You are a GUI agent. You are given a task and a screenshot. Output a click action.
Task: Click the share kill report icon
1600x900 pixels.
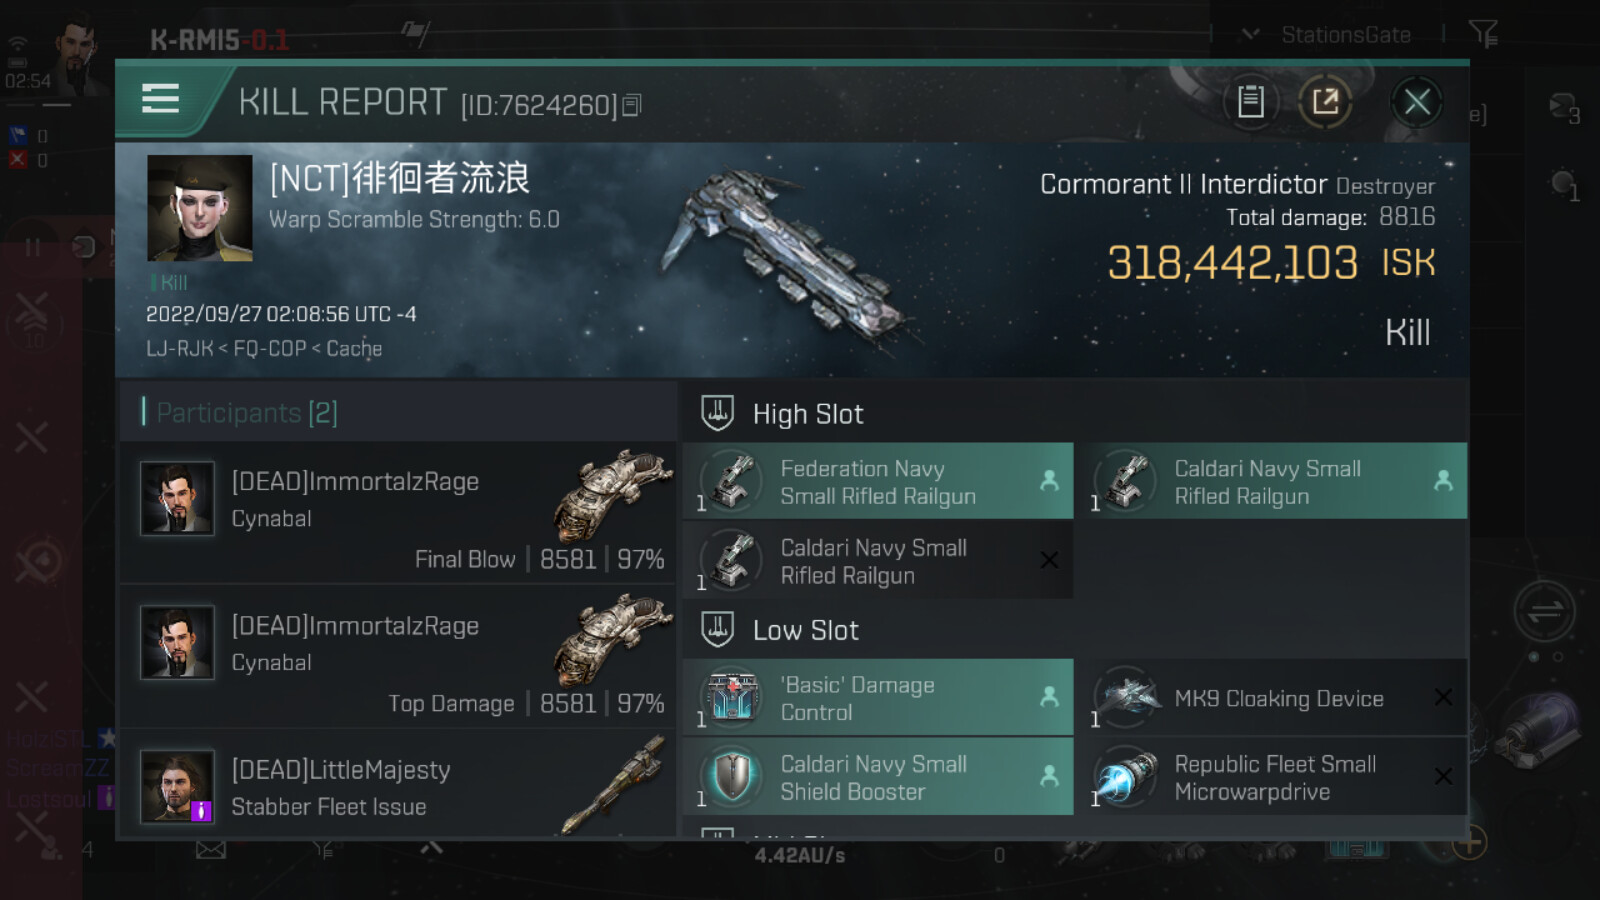(x=1325, y=101)
